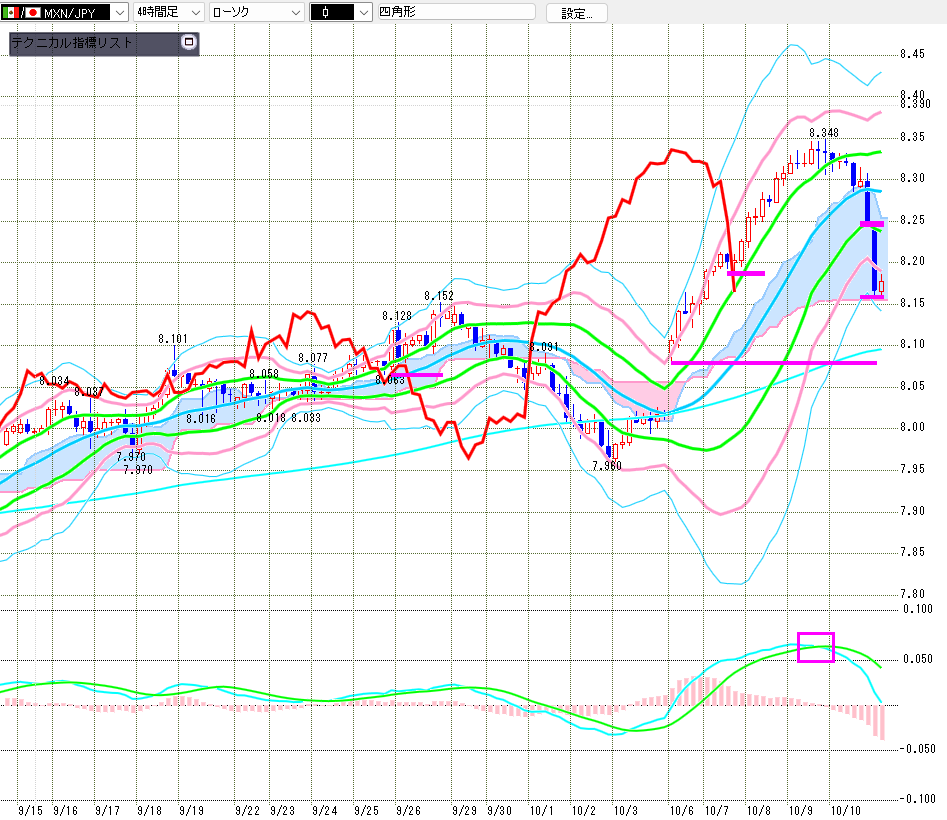The image size is (947, 820).
Task: Click the 7.960 low price label
Action: (x=607, y=466)
